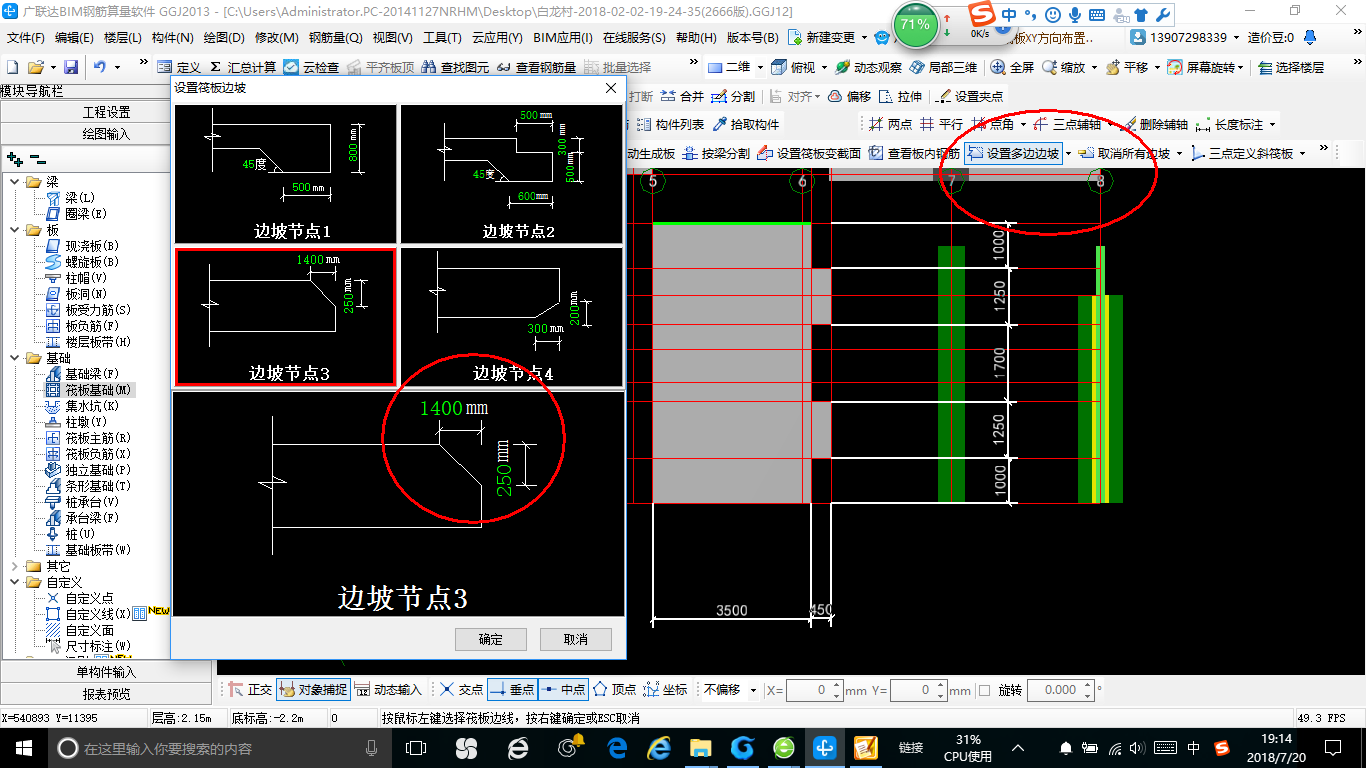Collapse the 梁 tree folder
Screen dimensions: 1366x768
point(14,182)
